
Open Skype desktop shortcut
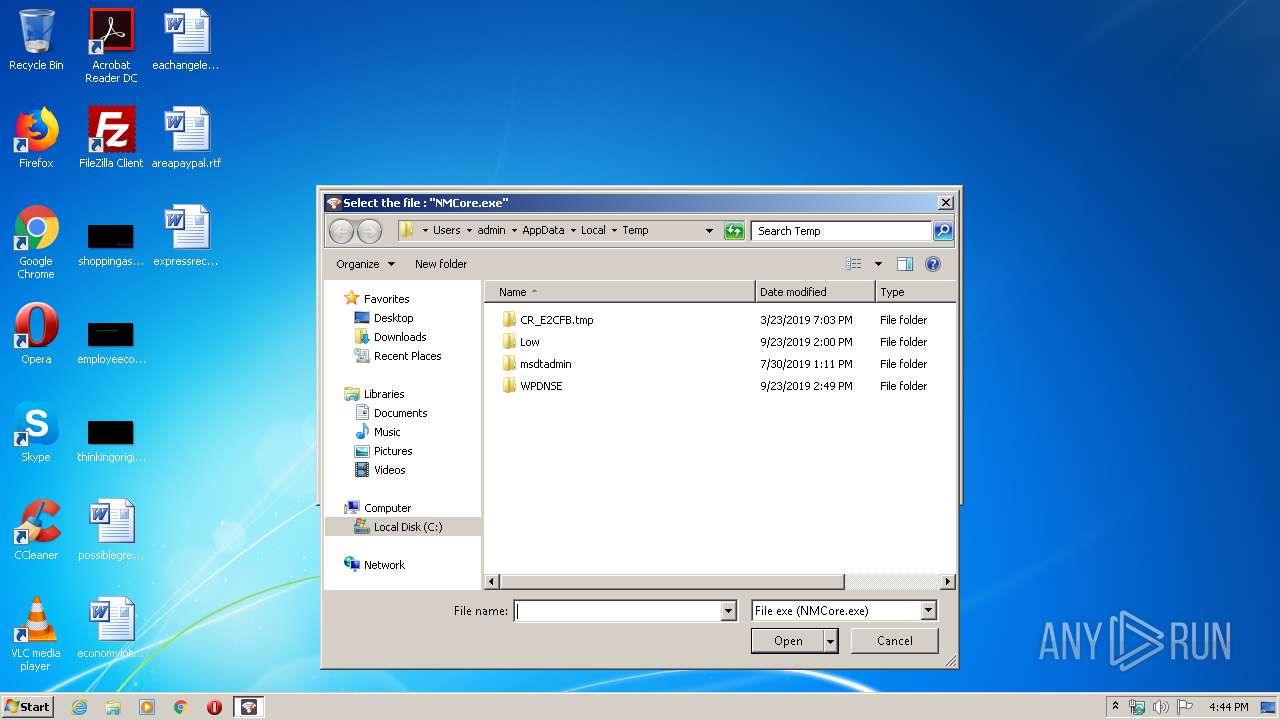click(x=36, y=432)
